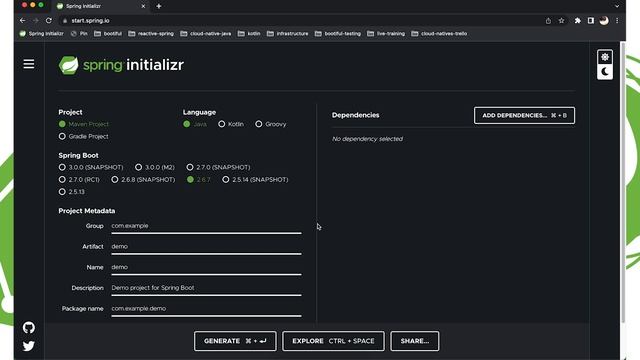This screenshot has width=640, height=360.
Task: Click the Spring leaf logo
Action: pyautogui.click(x=69, y=65)
